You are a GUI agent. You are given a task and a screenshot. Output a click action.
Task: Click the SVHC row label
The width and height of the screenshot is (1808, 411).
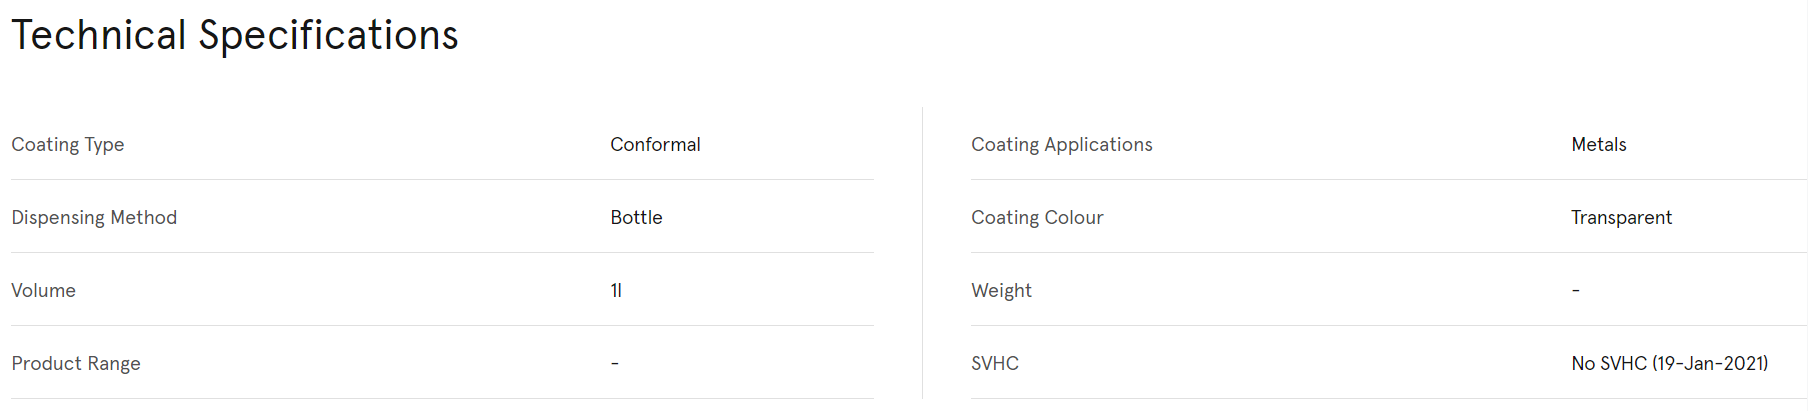[x=995, y=364]
